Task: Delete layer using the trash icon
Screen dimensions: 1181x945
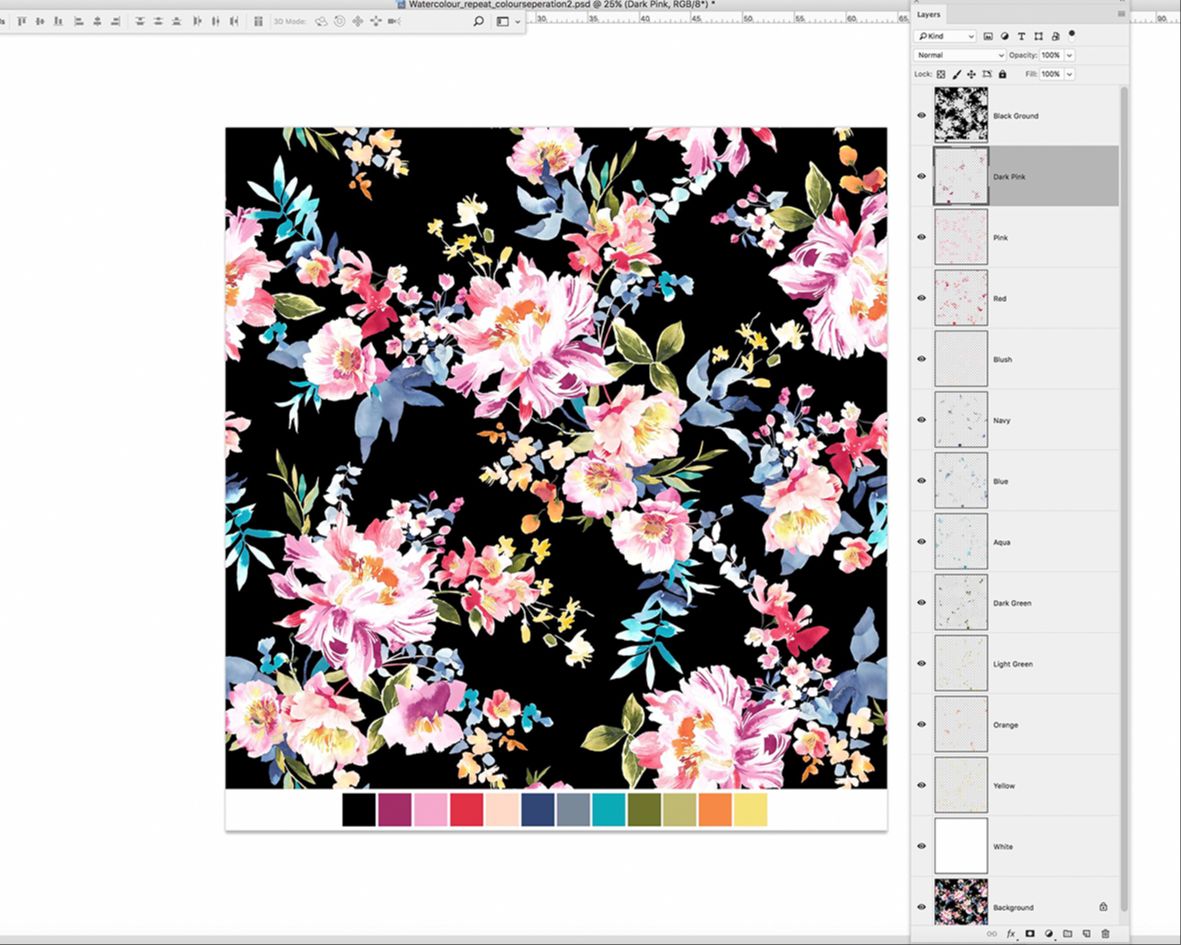Action: click(x=1105, y=933)
